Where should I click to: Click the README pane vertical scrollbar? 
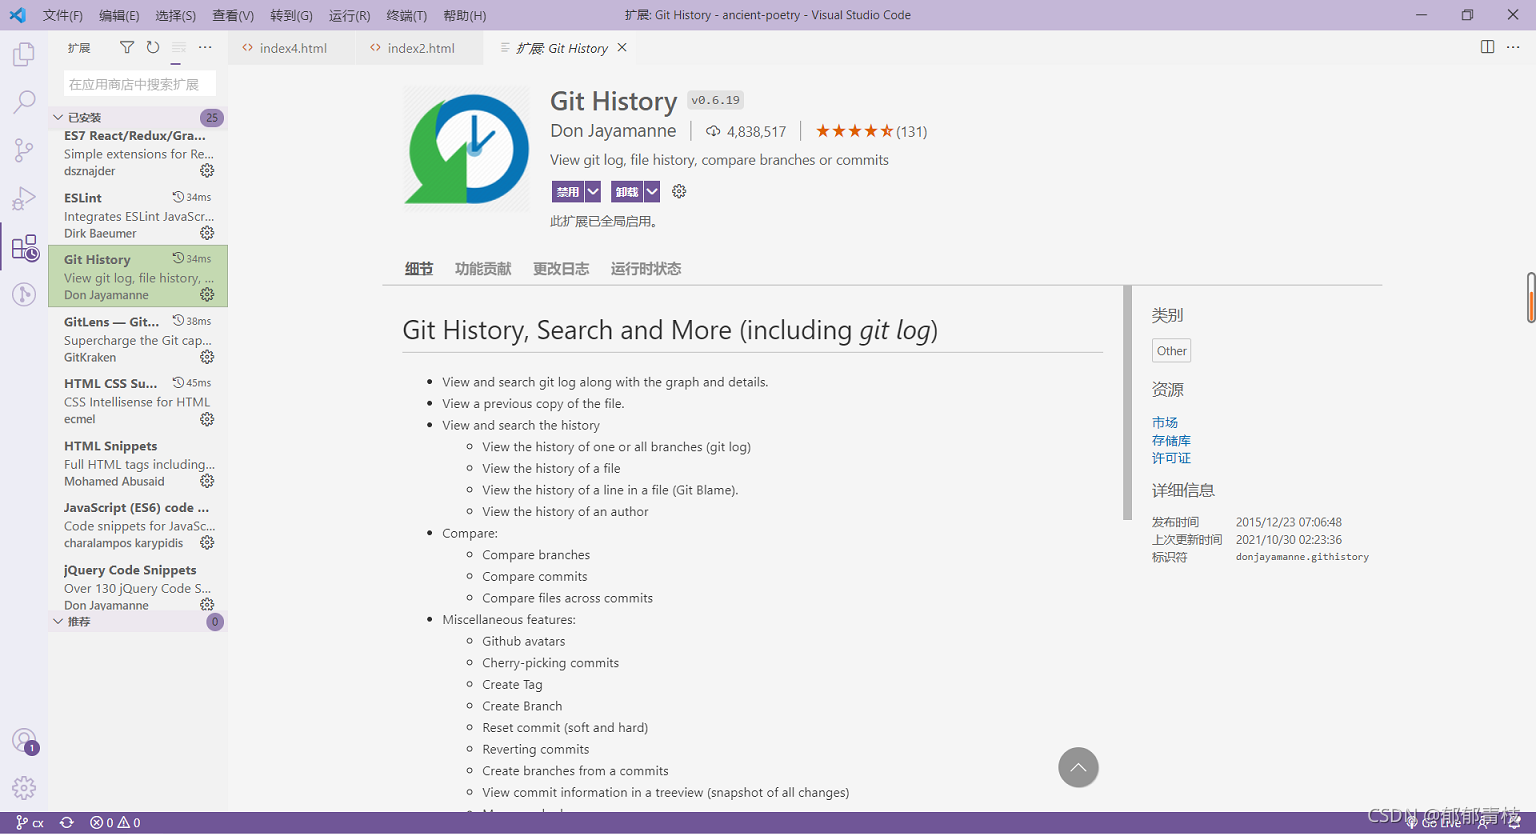(x=1127, y=402)
